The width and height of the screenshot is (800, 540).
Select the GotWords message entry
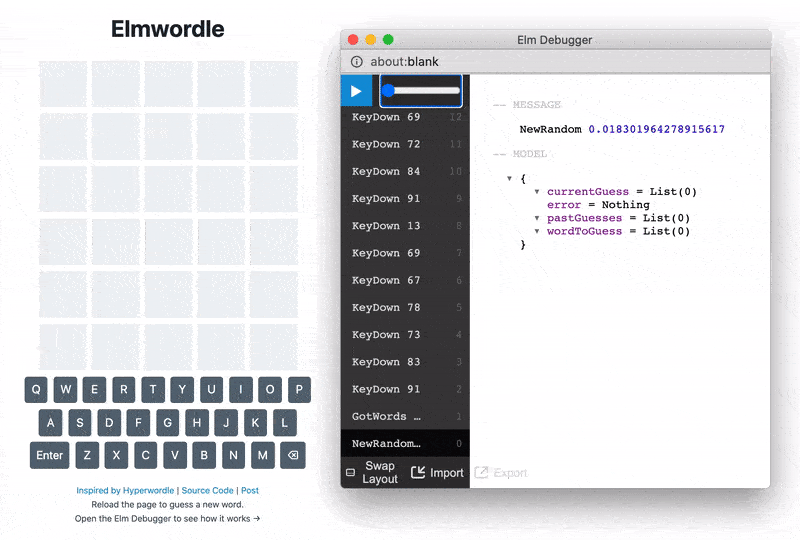(405, 416)
